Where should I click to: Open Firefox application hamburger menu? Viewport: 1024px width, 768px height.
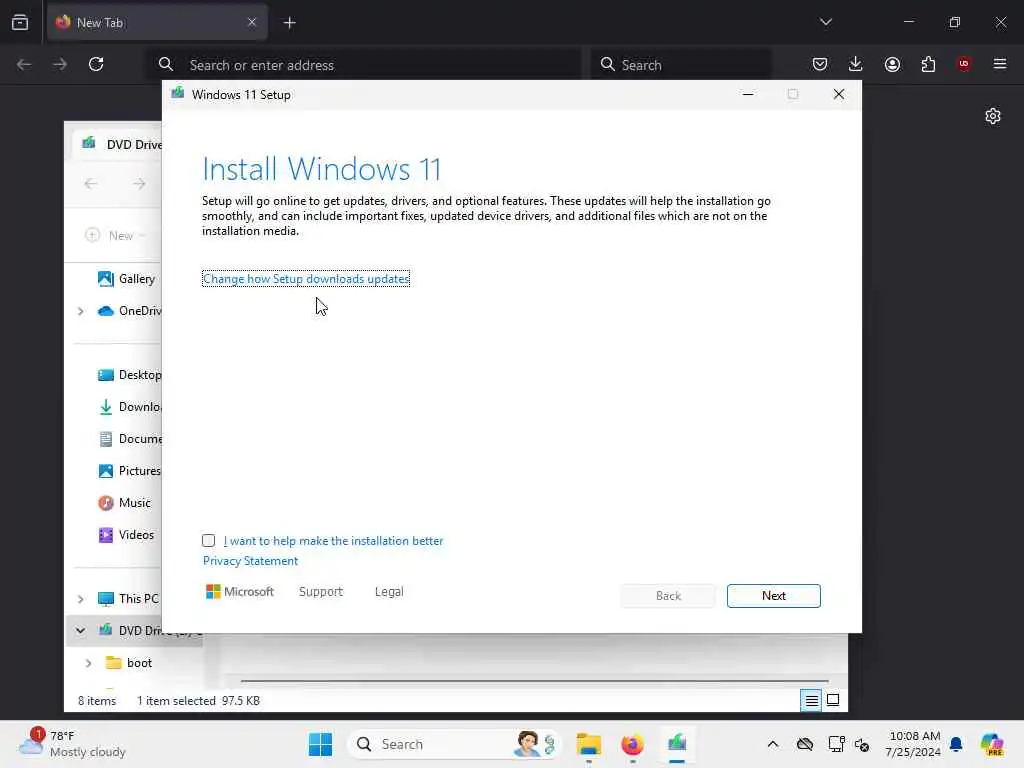[1000, 64]
